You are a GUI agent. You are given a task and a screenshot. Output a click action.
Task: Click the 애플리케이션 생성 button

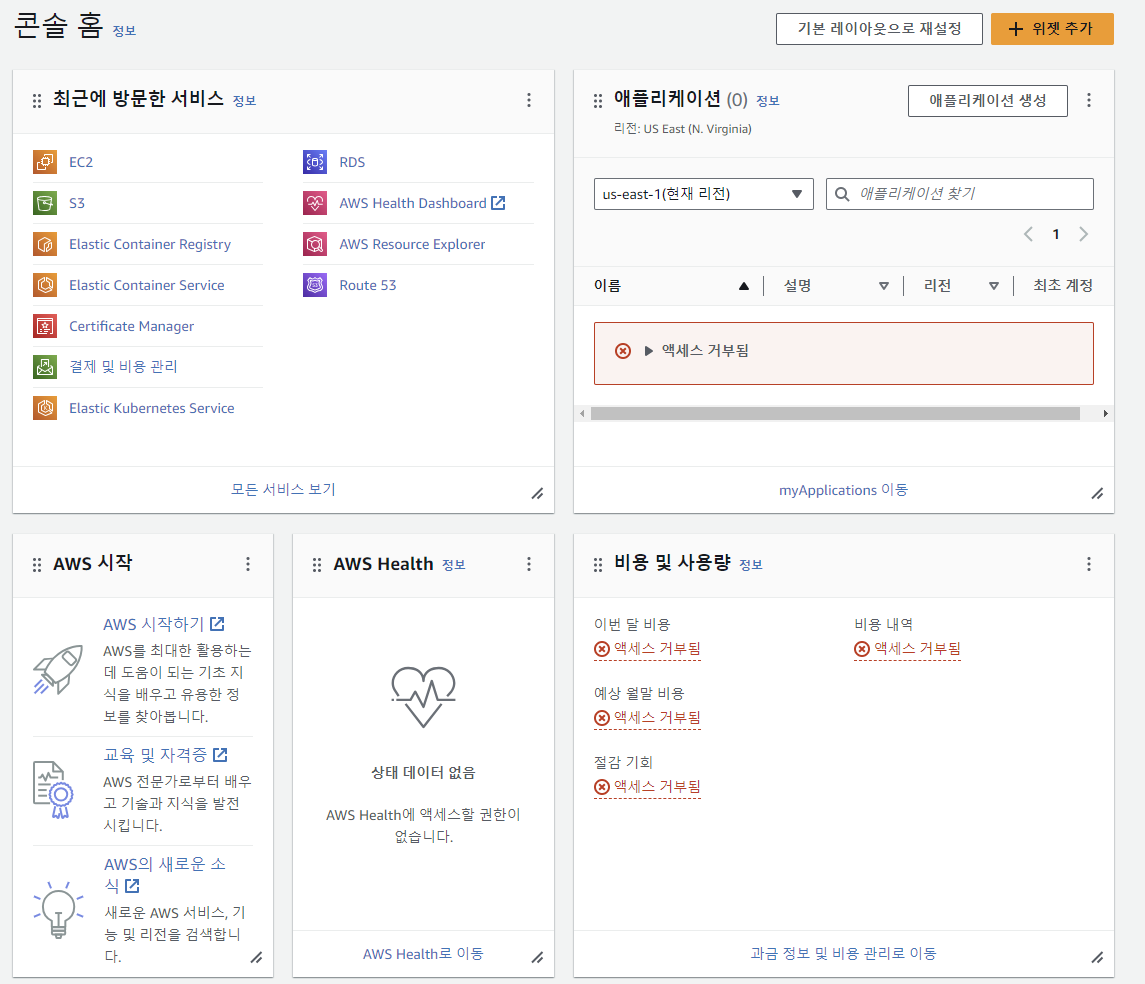(987, 101)
